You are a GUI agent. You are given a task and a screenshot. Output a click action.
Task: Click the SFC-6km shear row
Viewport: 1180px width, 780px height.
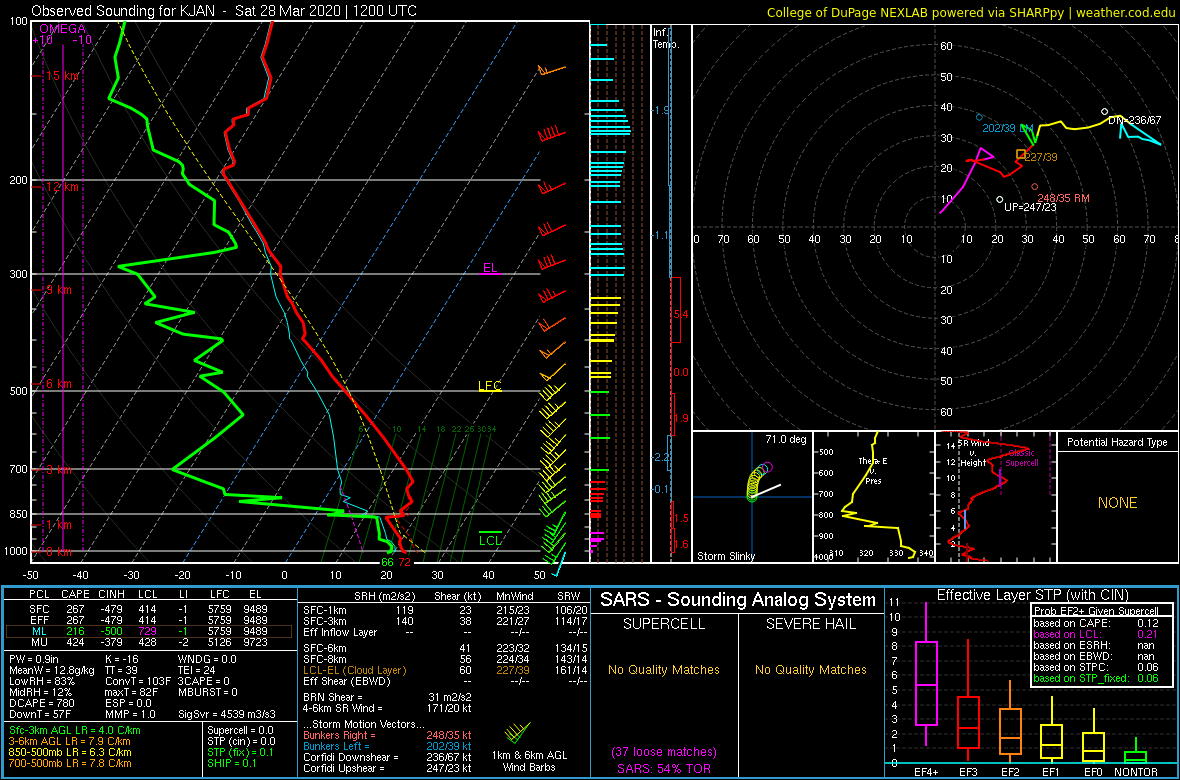[444, 648]
